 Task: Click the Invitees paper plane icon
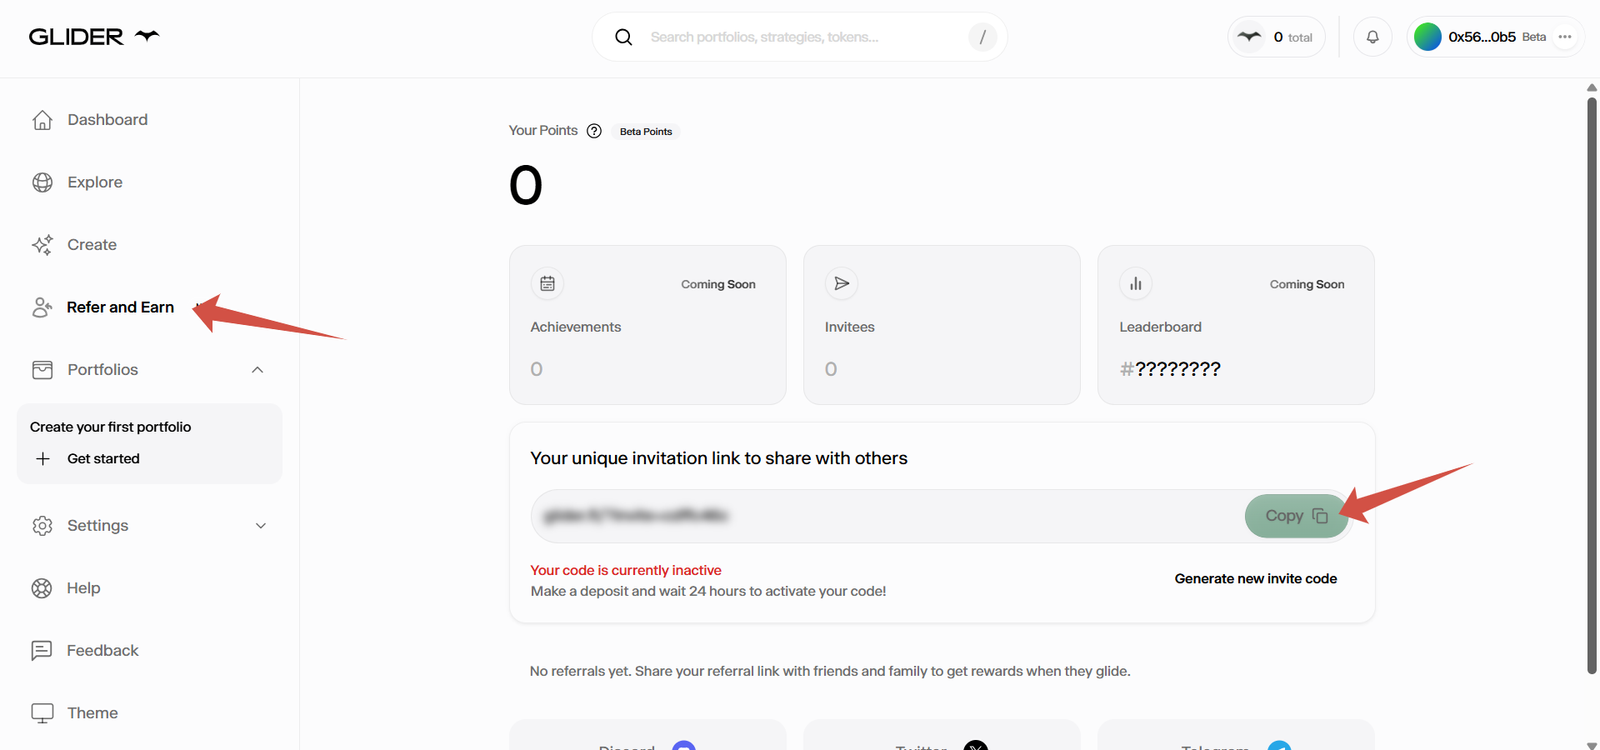[x=842, y=284]
